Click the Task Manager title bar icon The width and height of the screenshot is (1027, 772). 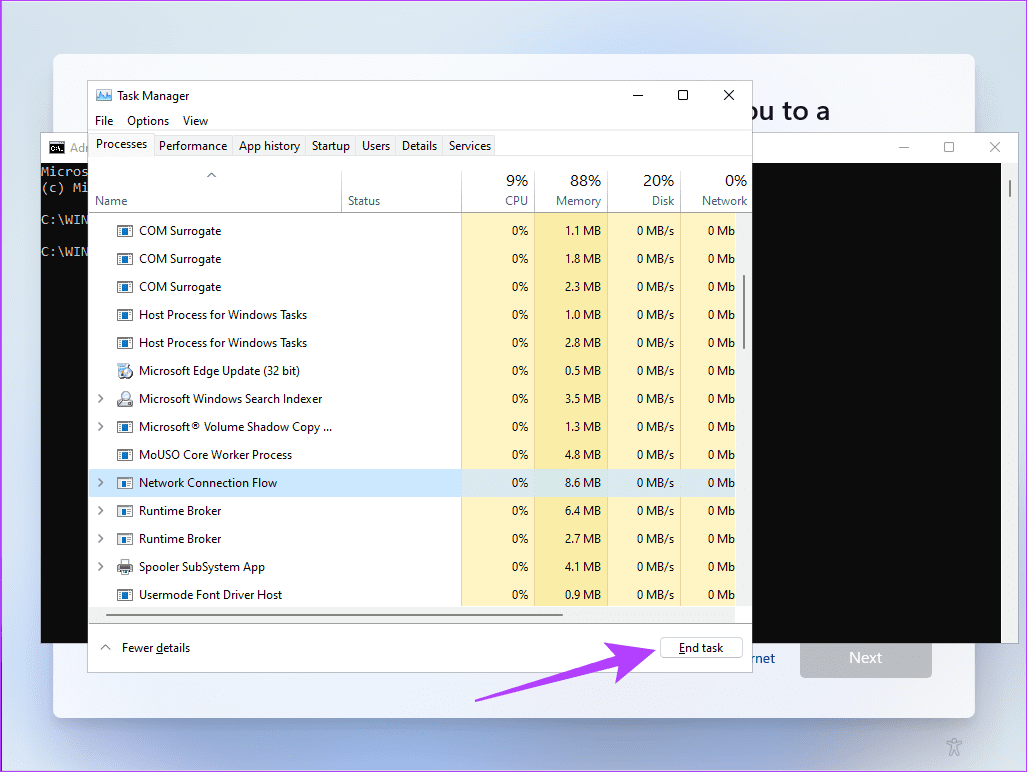tap(104, 96)
